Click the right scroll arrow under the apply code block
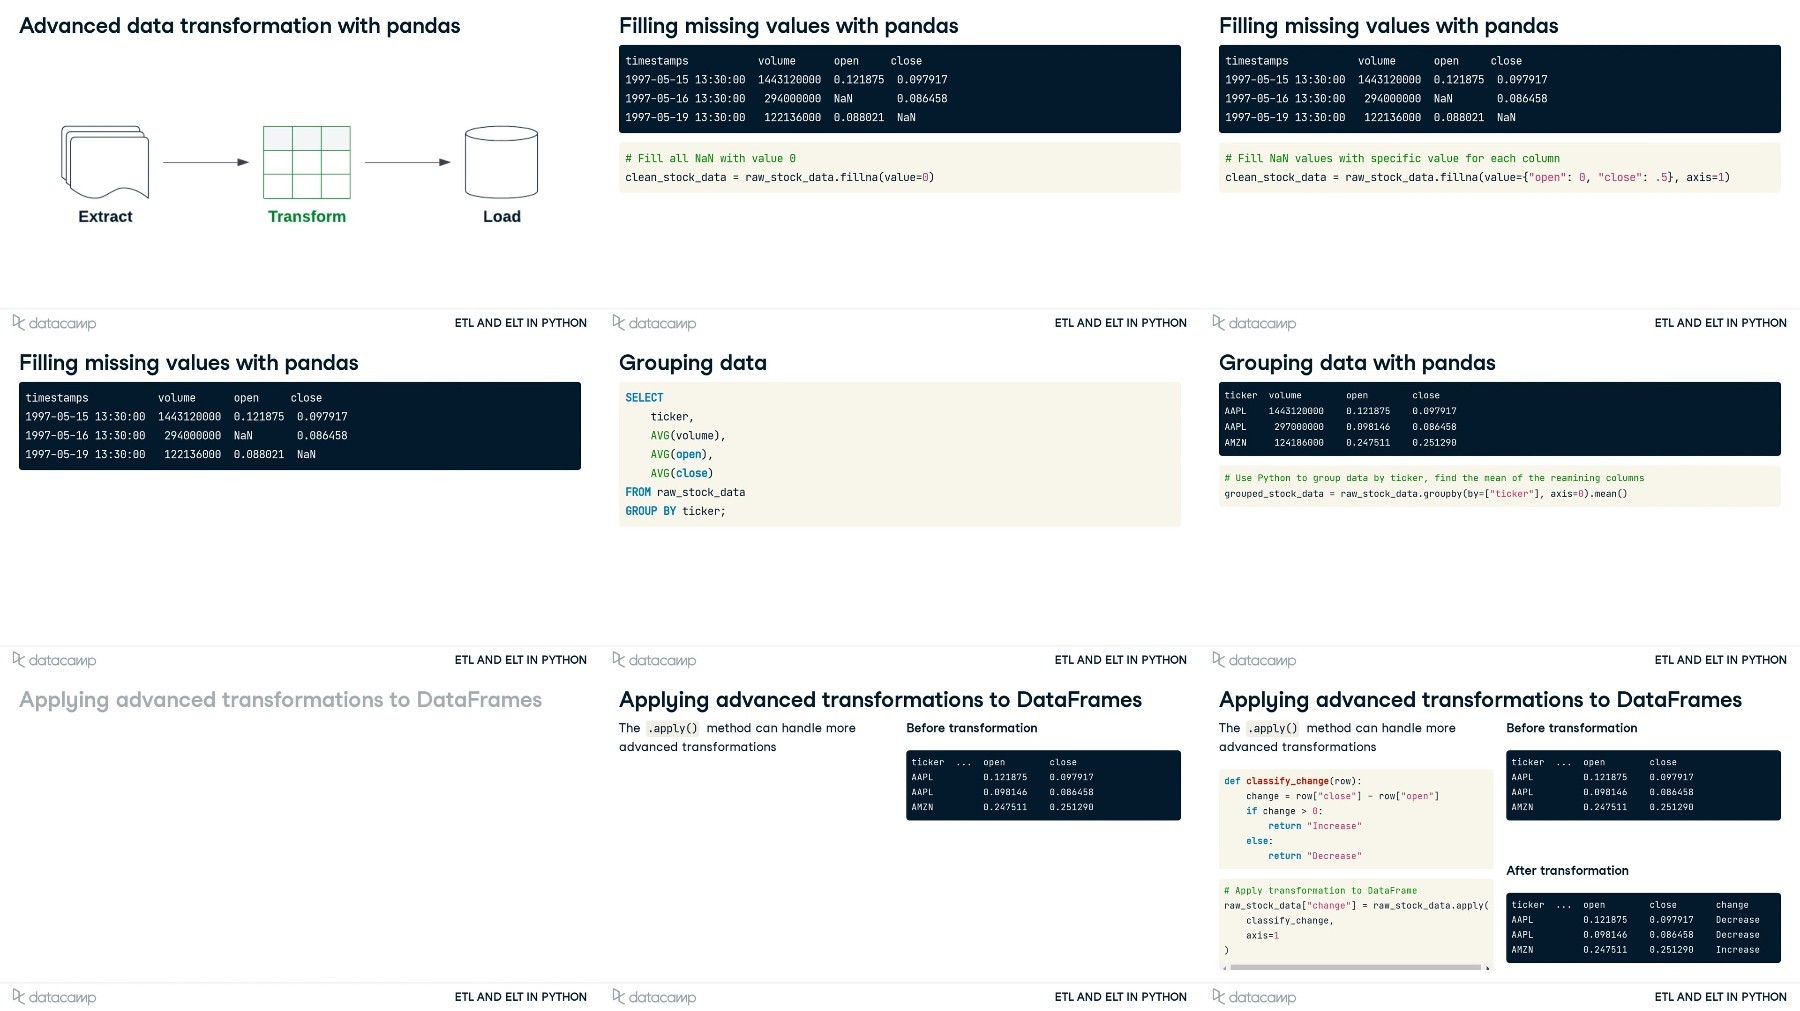 pos(1488,968)
